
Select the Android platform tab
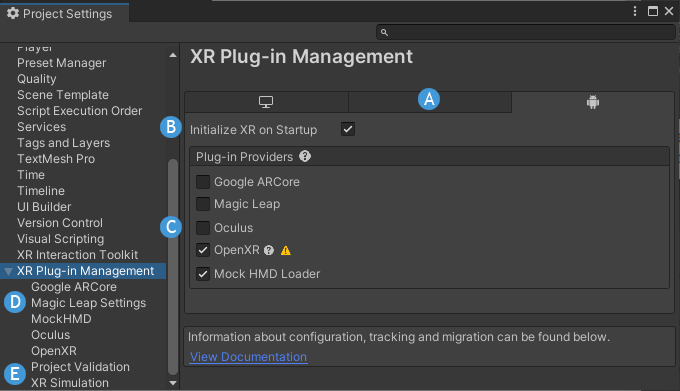tap(593, 102)
